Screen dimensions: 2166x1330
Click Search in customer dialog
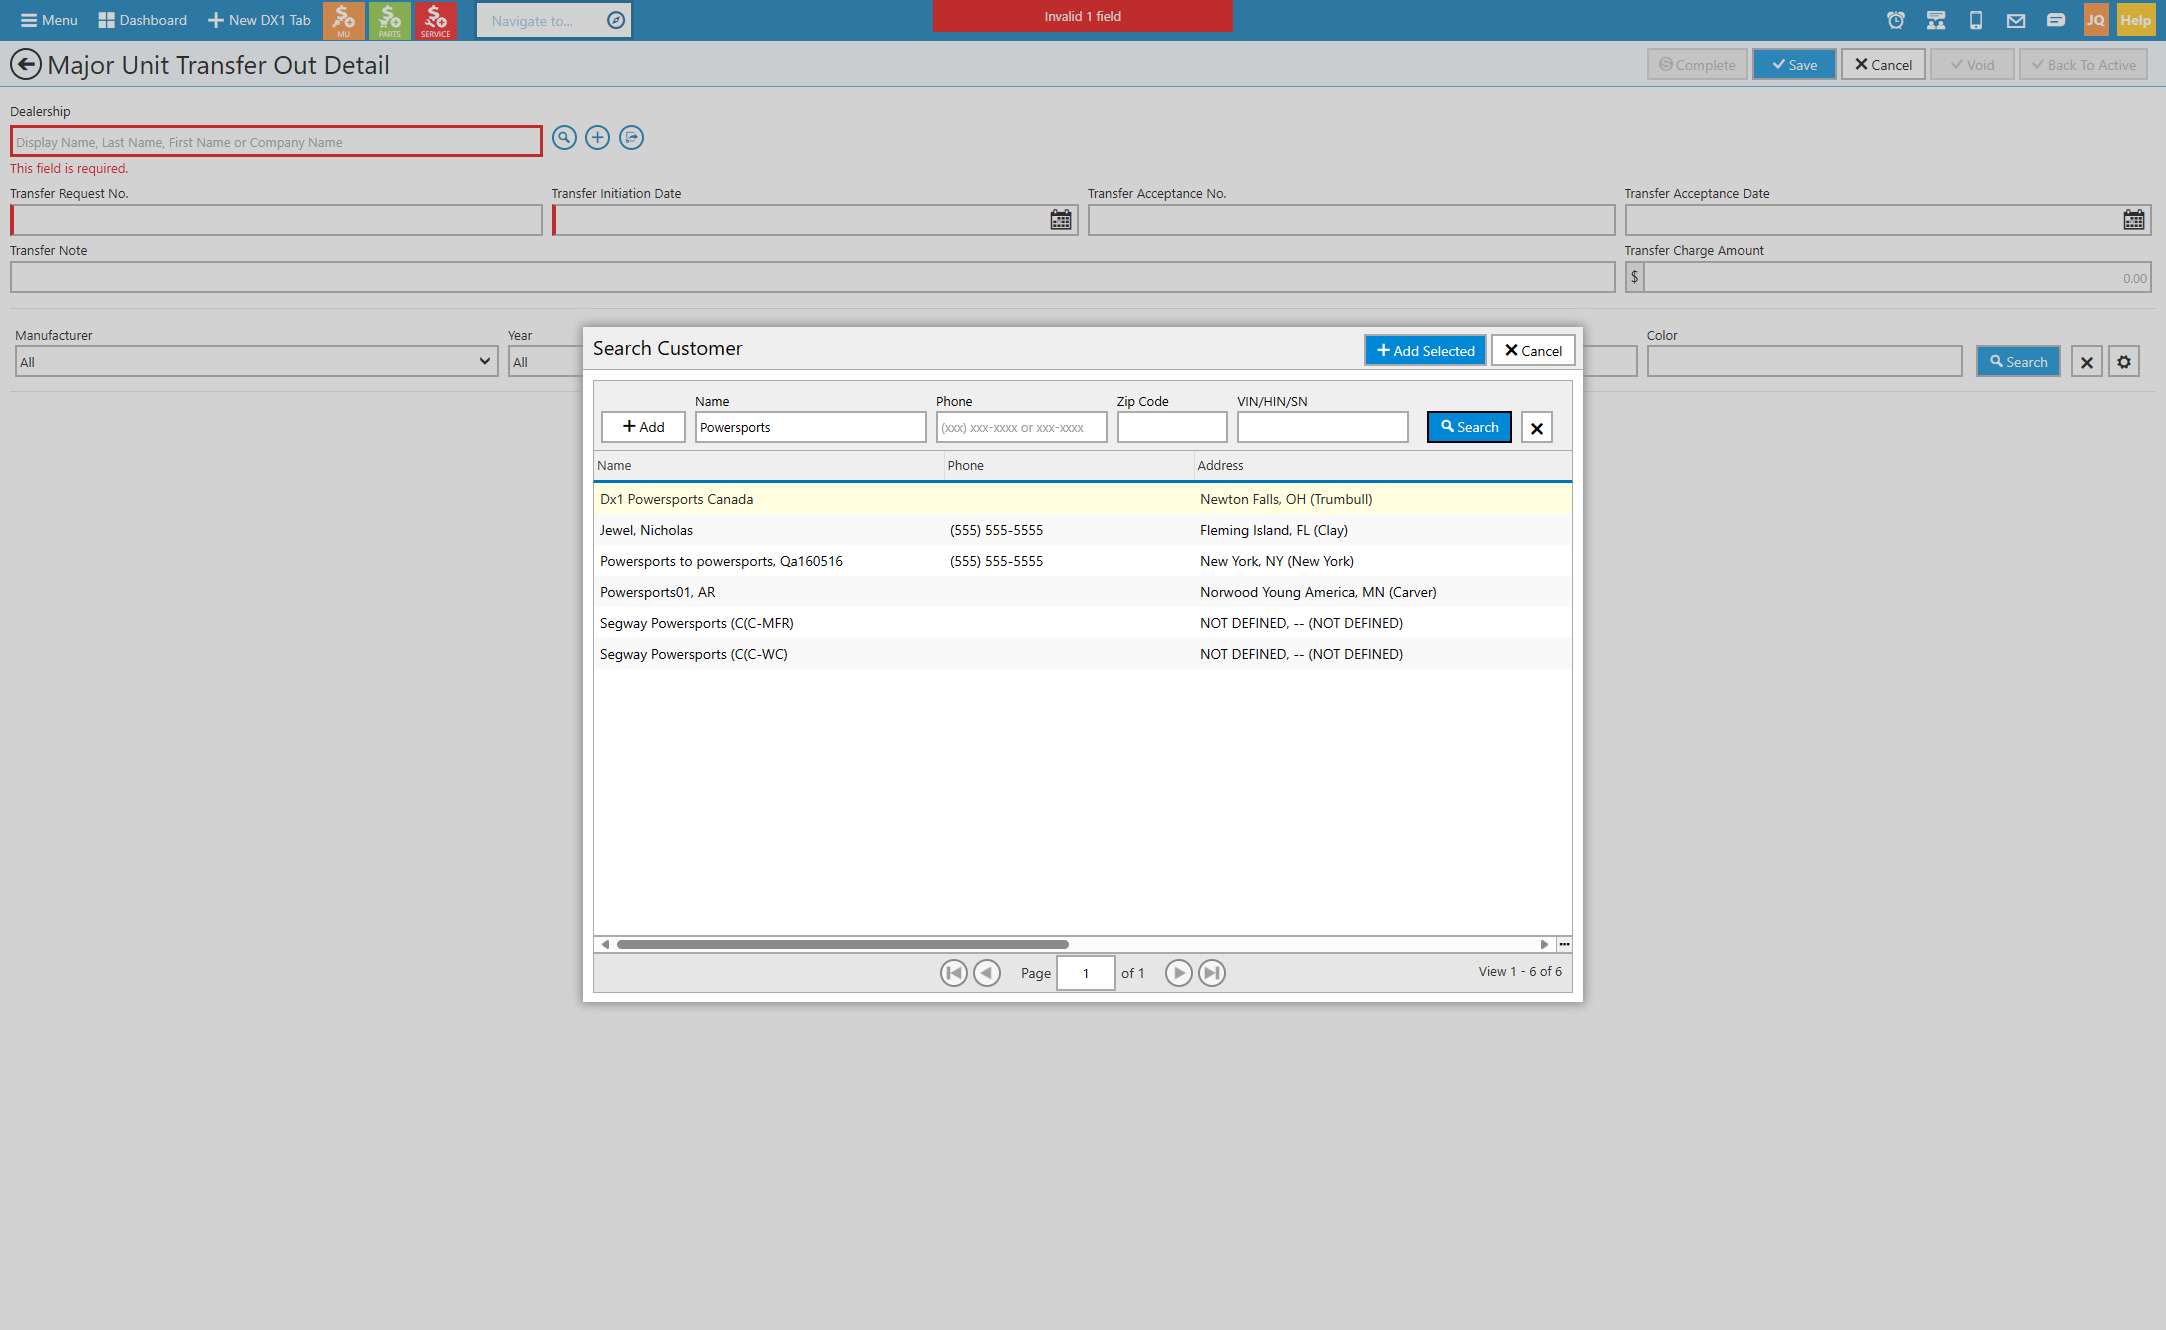(1469, 427)
